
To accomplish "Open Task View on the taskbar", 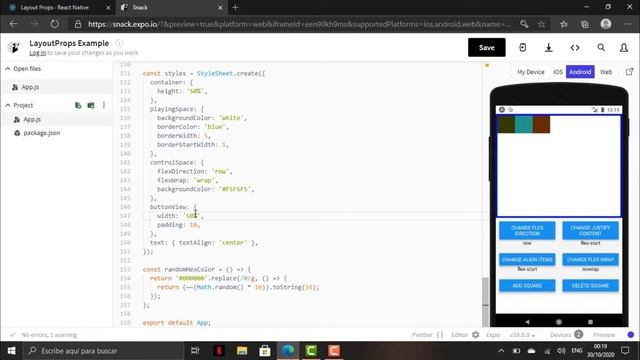I will pos(195,351).
